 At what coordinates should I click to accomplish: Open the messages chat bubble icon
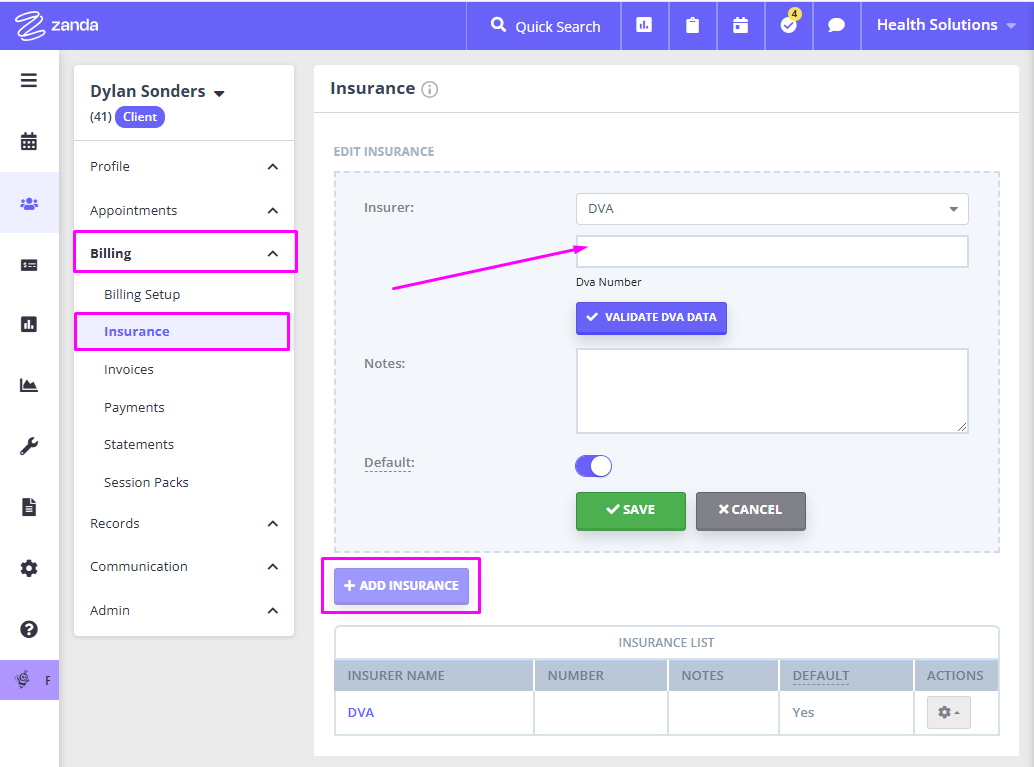(837, 26)
